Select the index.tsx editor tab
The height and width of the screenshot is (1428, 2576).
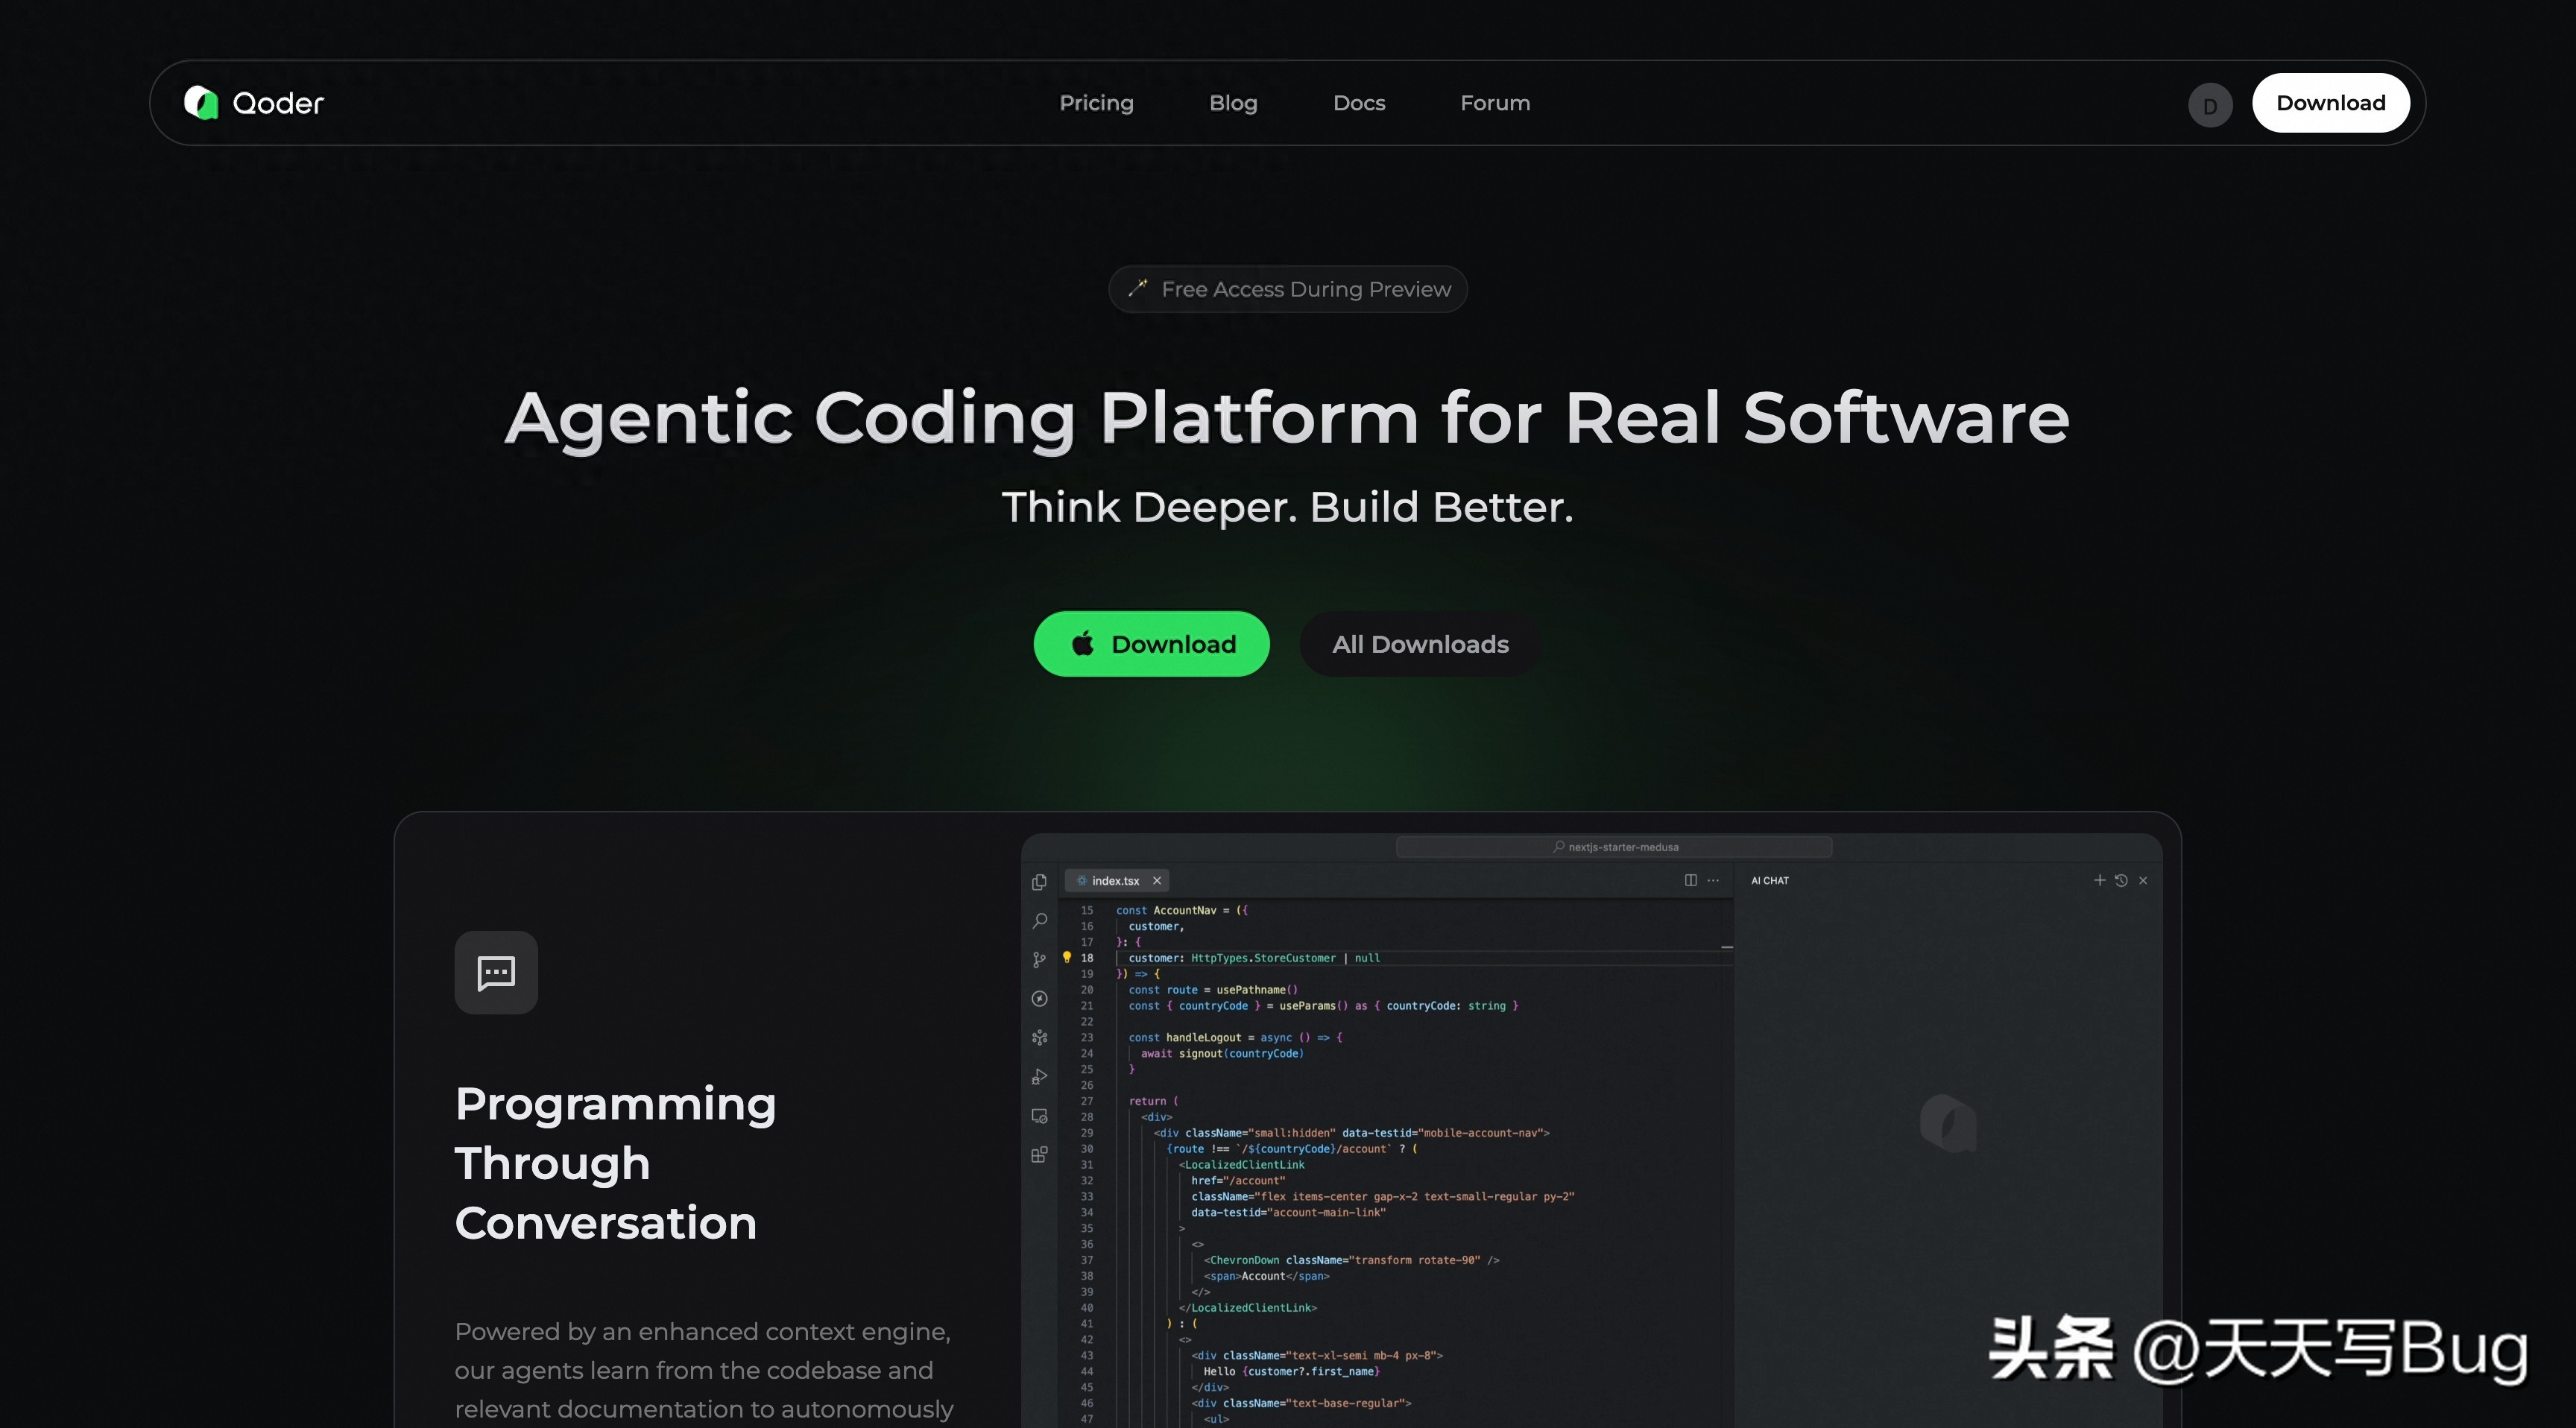pos(1114,881)
